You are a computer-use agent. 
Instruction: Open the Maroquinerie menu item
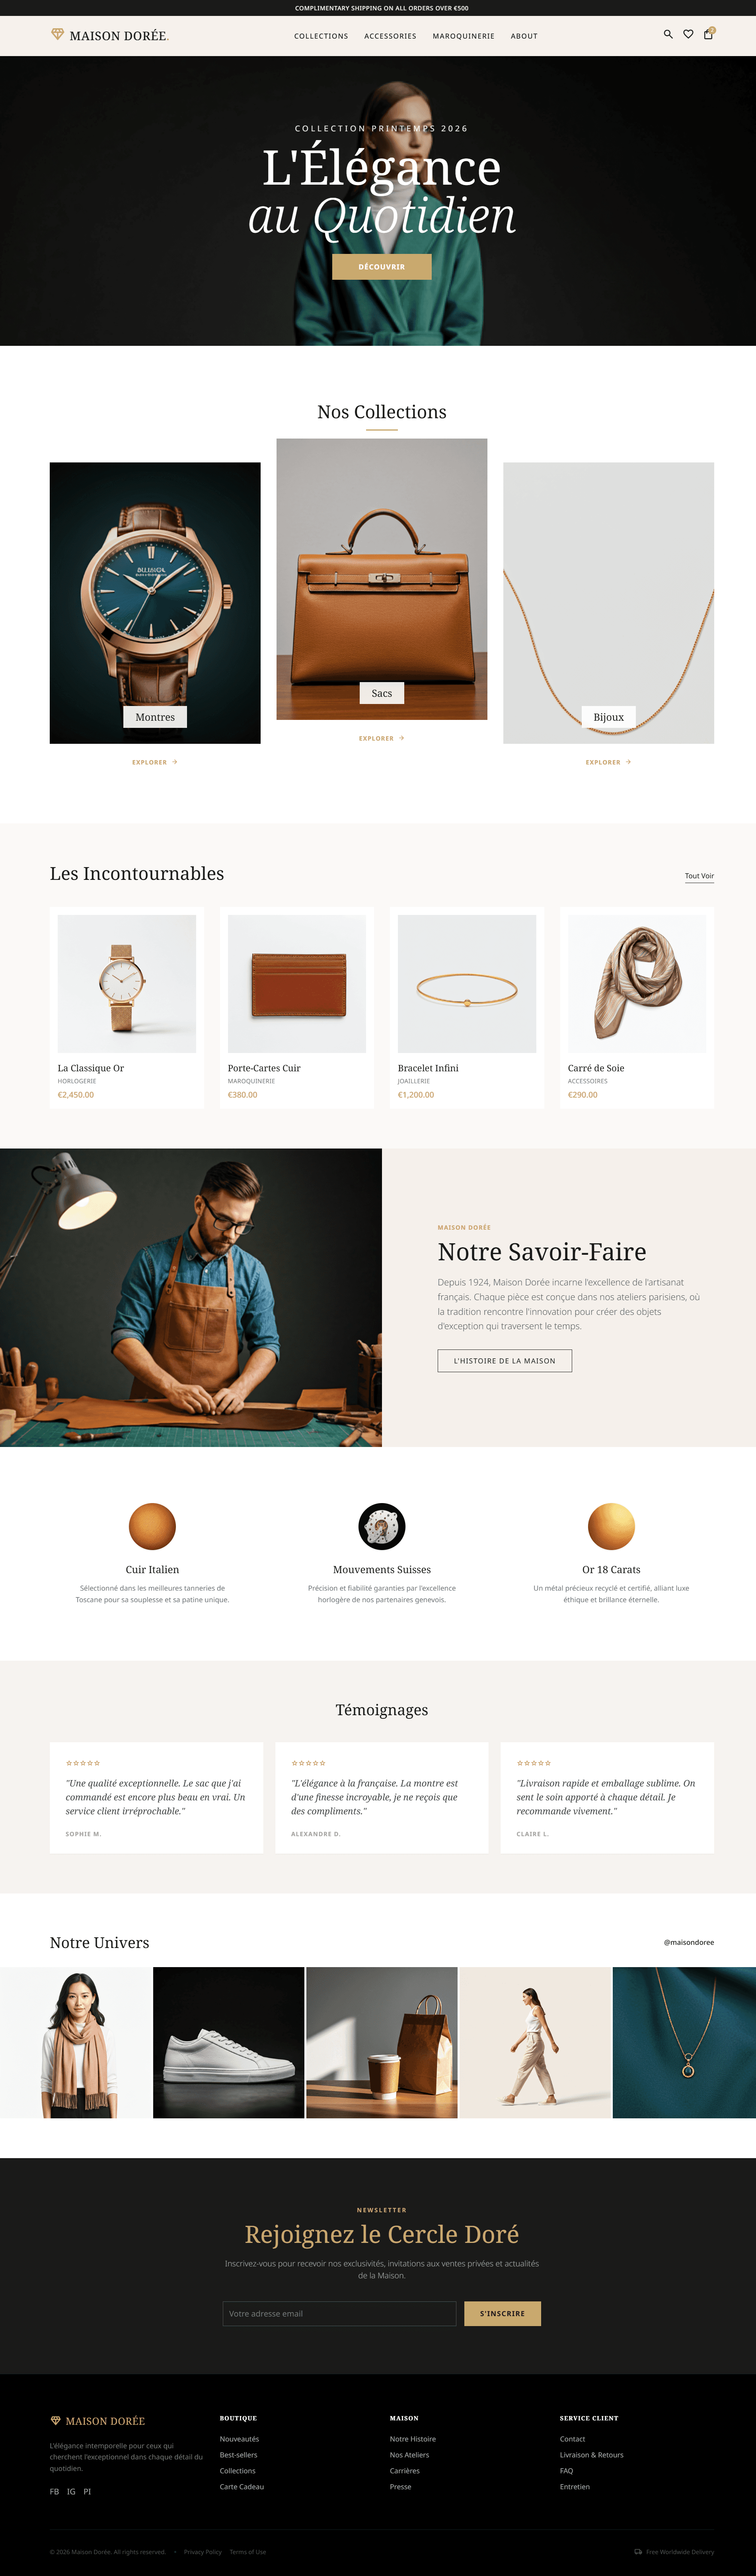click(x=463, y=36)
